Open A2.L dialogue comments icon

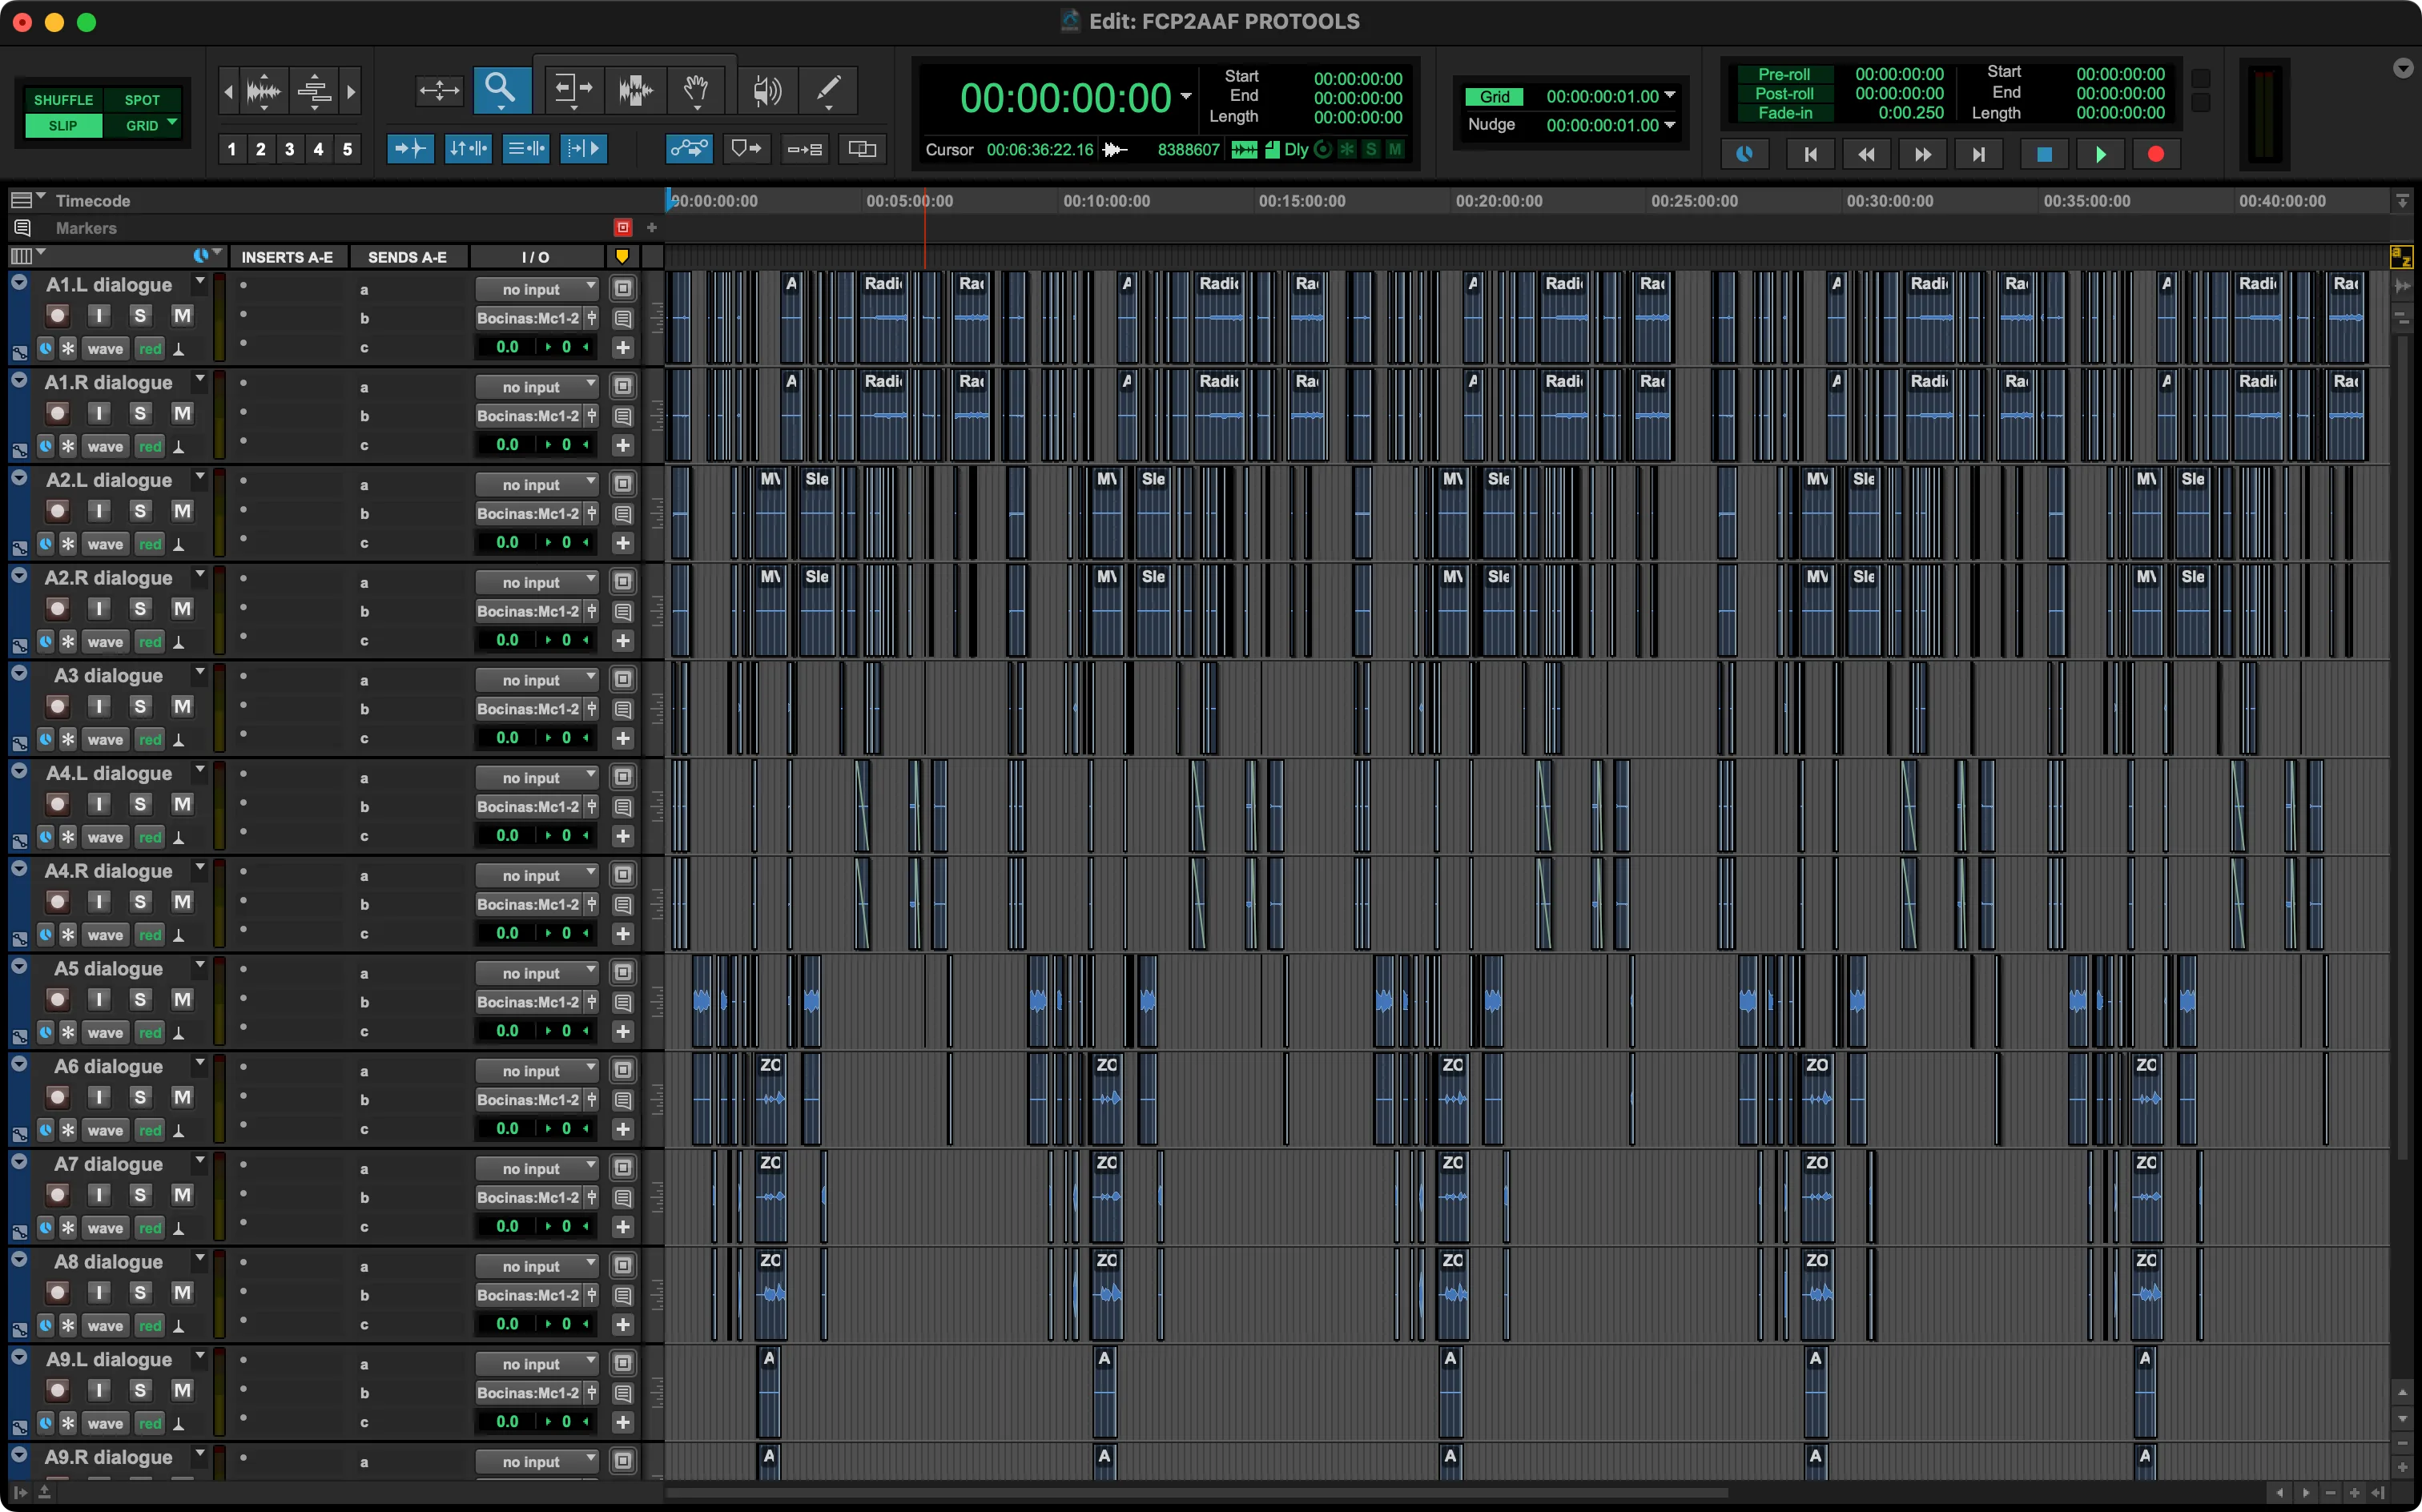click(623, 514)
